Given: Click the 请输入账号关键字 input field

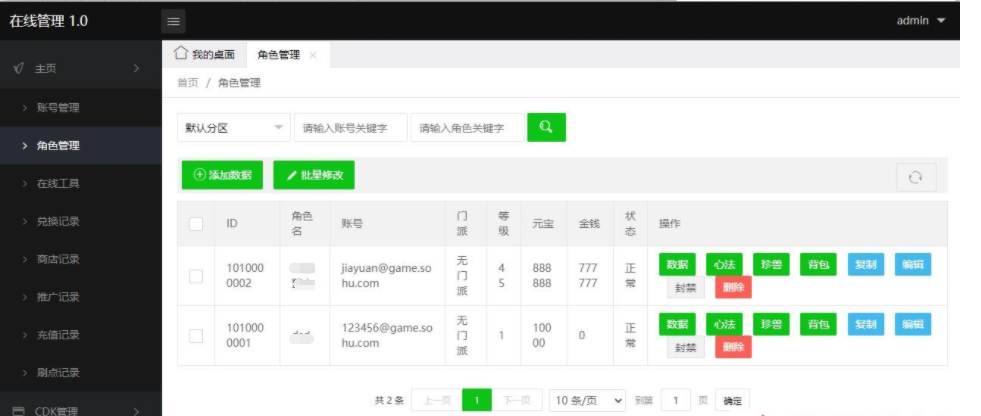Looking at the screenshot, I should coord(351,128).
